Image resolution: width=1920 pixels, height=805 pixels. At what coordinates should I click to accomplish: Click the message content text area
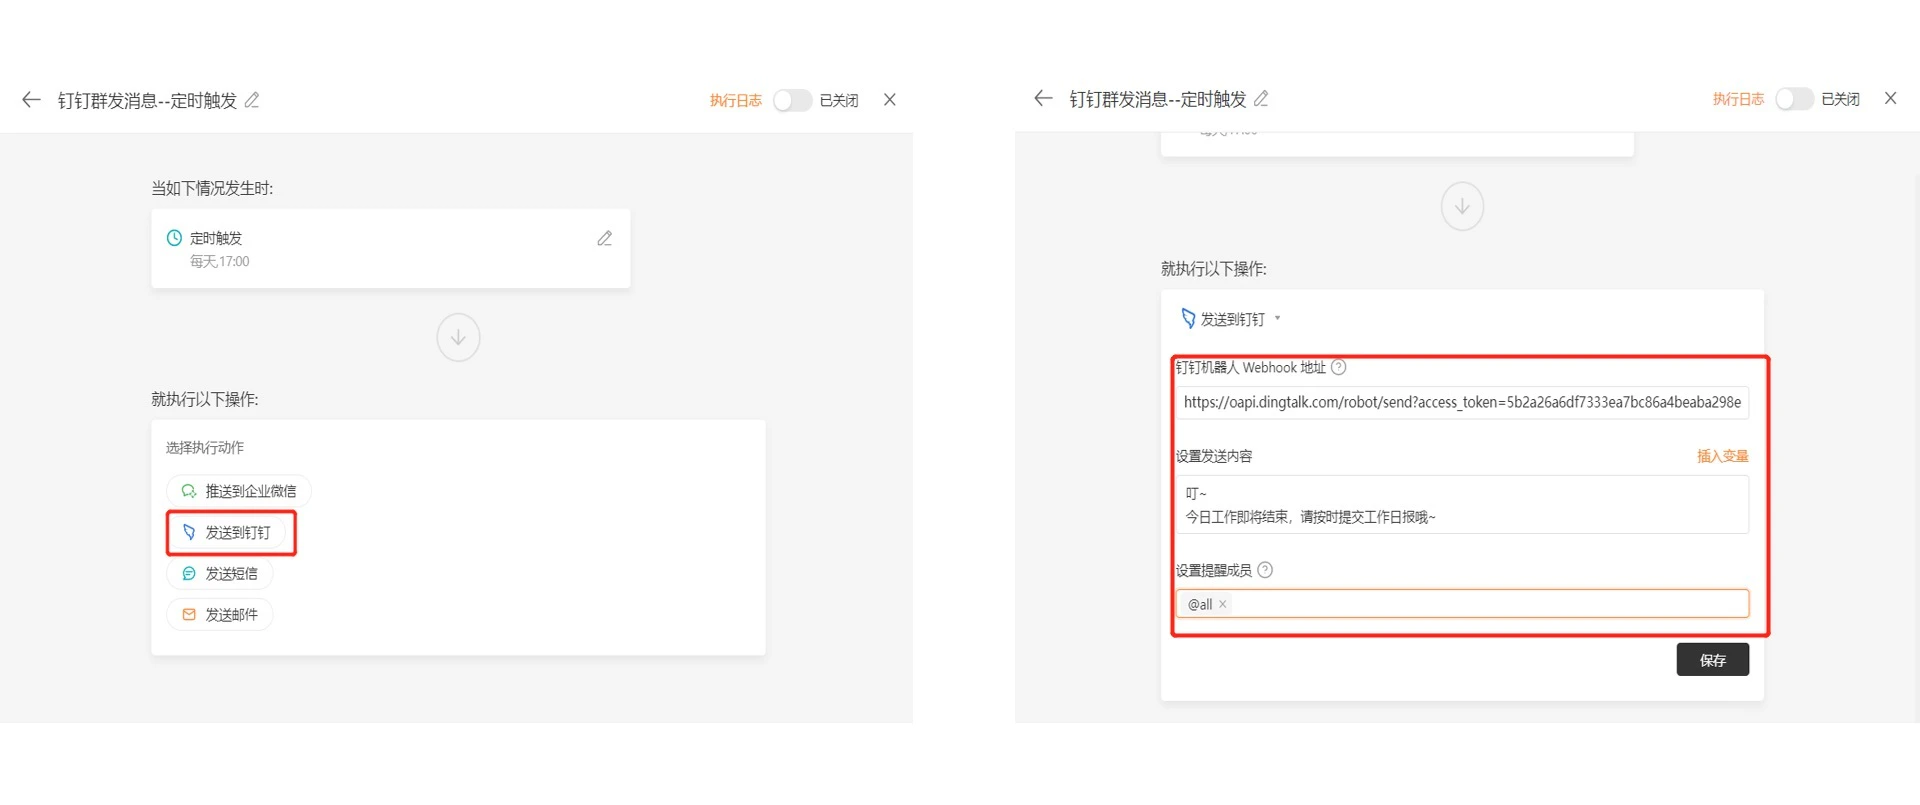point(1462,504)
